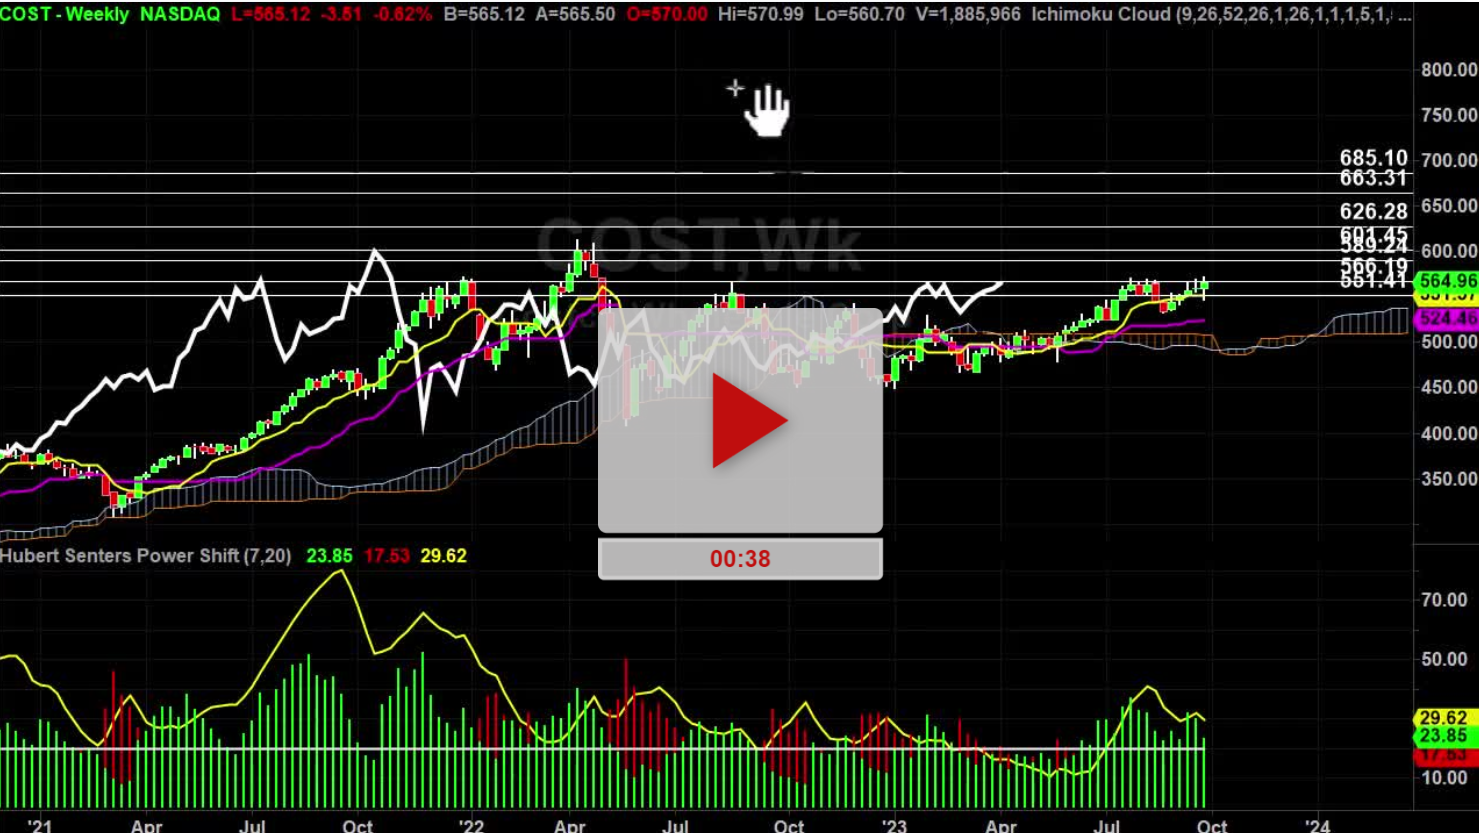Click the 10.00 indicator axis label
The height and width of the screenshot is (833, 1479).
[x=1444, y=777]
